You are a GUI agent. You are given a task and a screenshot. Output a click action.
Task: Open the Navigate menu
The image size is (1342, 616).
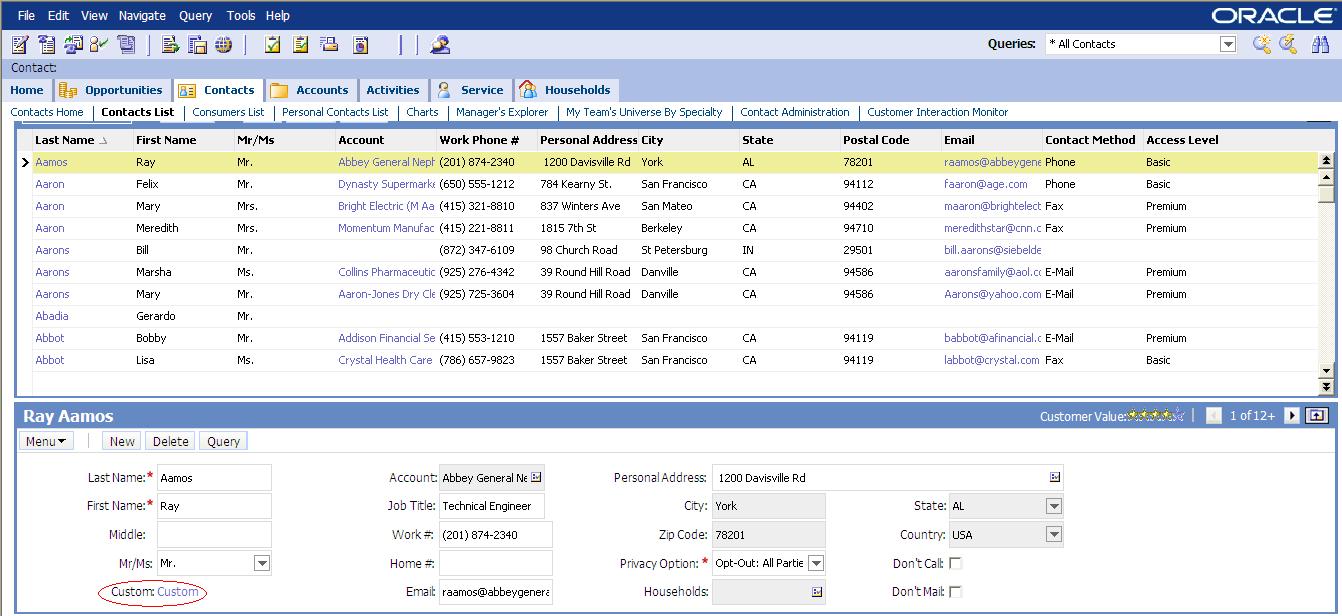point(142,15)
